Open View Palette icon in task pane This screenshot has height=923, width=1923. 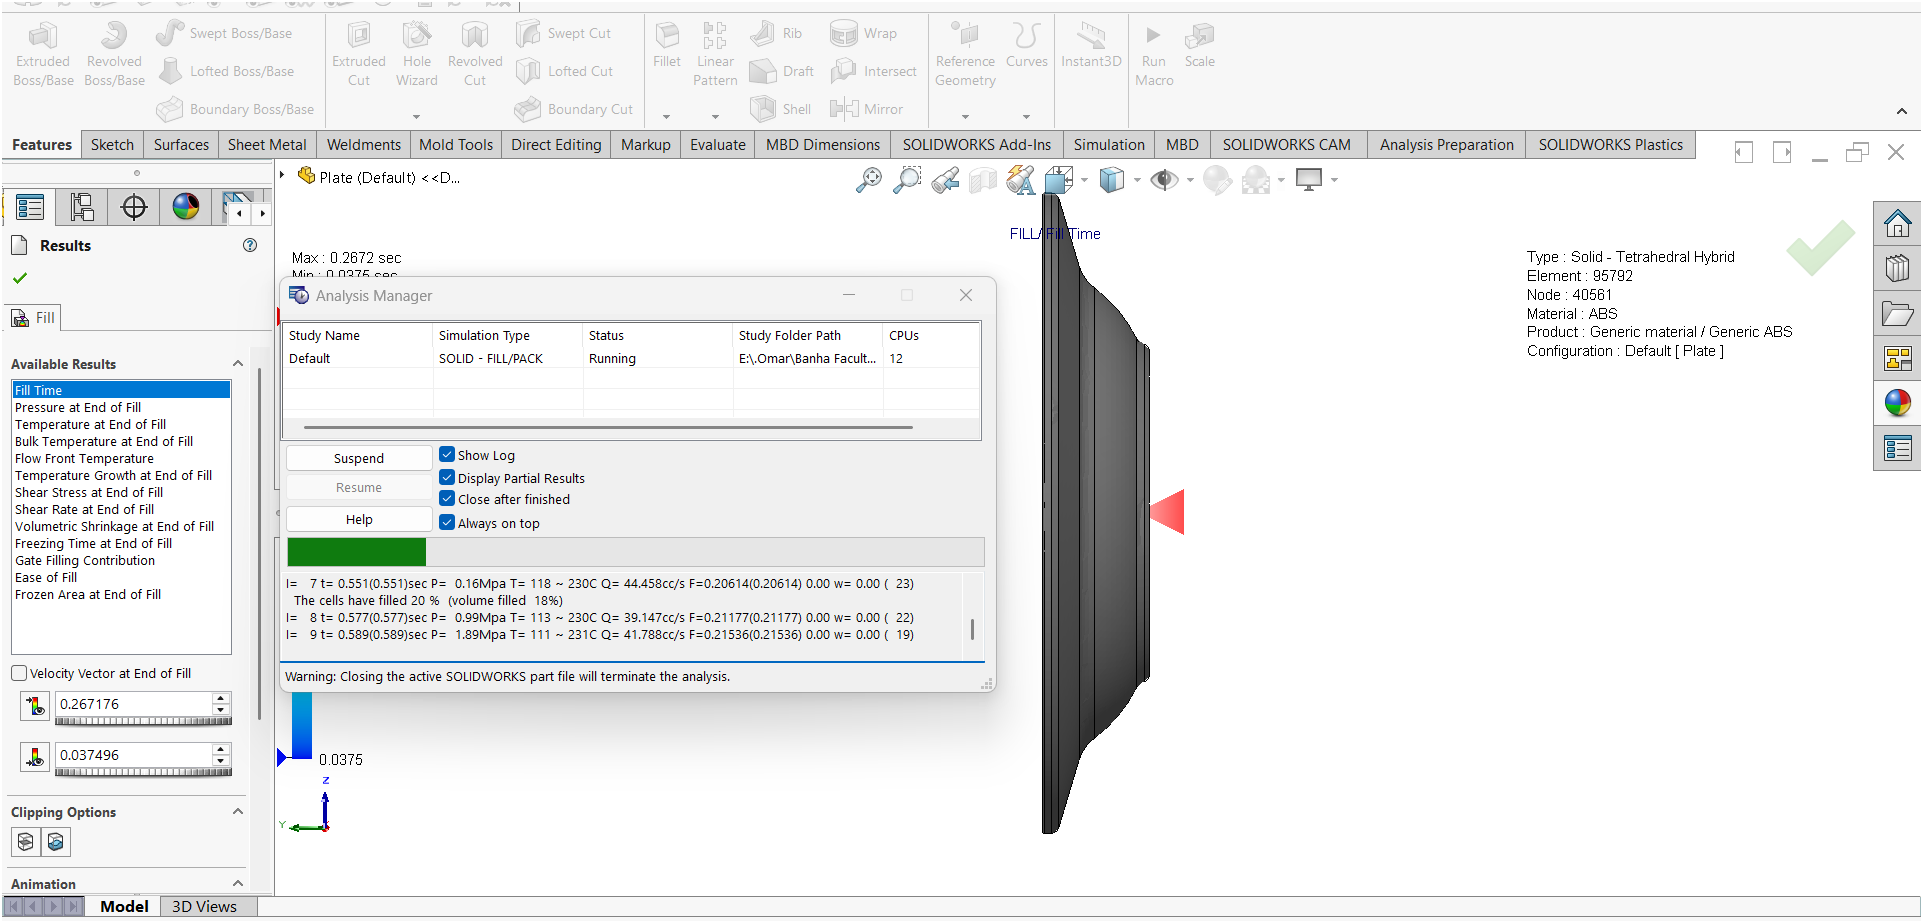(x=1897, y=359)
